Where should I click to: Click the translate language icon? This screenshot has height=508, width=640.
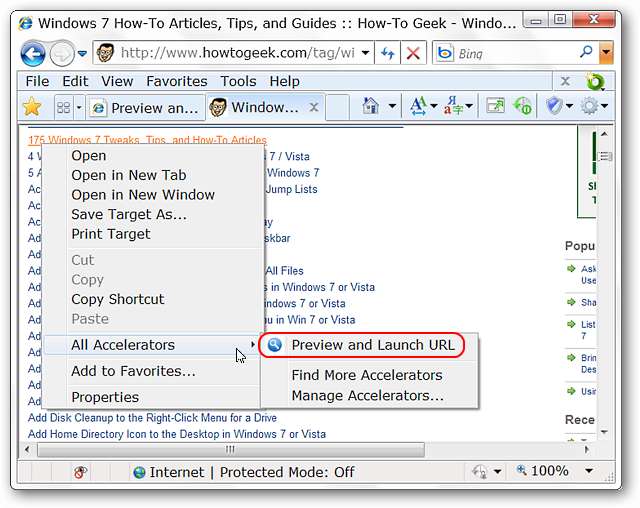pos(453,106)
